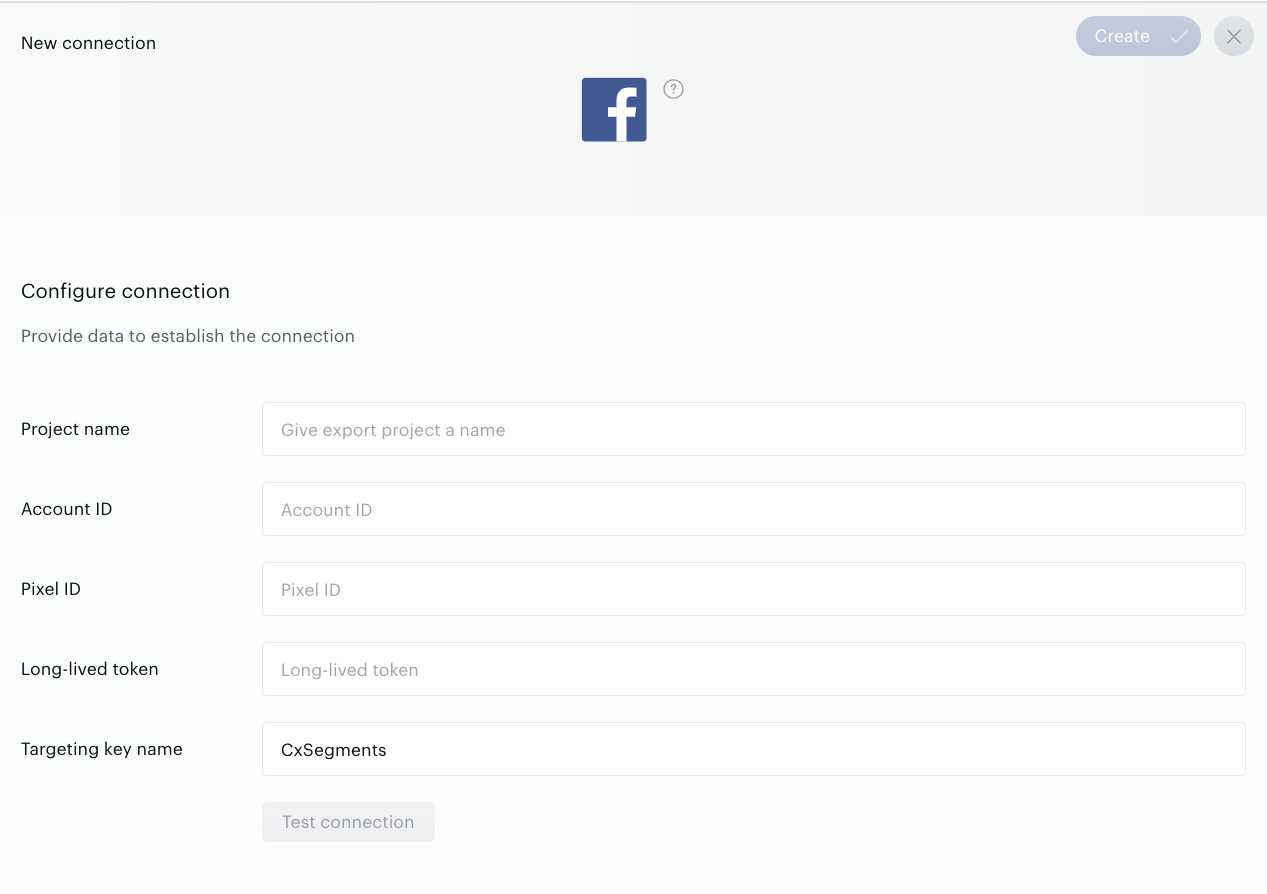1267x894 pixels.
Task: Focus the Long-lived token input field
Action: [754, 669]
